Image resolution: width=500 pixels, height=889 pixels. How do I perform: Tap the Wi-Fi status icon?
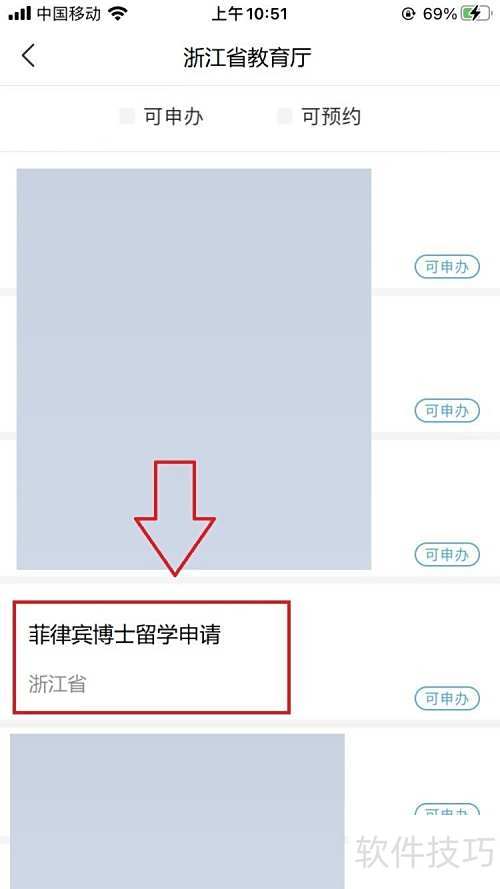[x=118, y=13]
